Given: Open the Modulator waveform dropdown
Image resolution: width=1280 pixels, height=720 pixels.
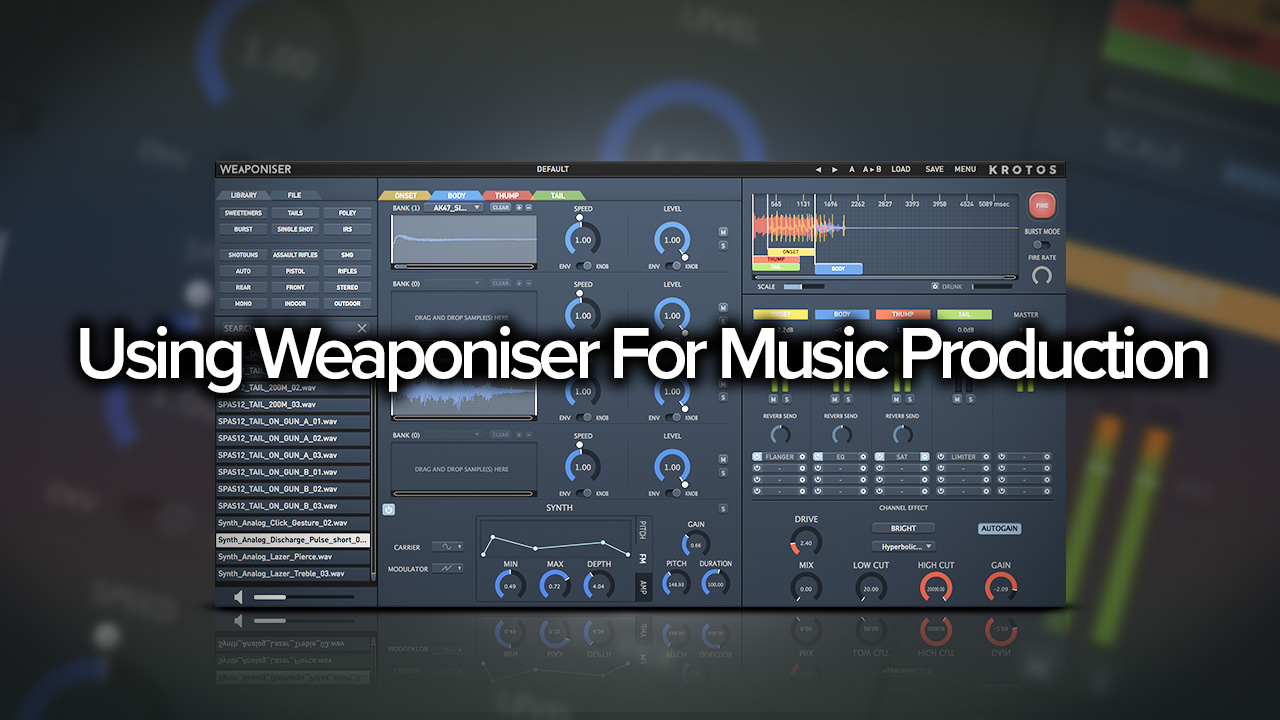Looking at the screenshot, I should point(447,568).
